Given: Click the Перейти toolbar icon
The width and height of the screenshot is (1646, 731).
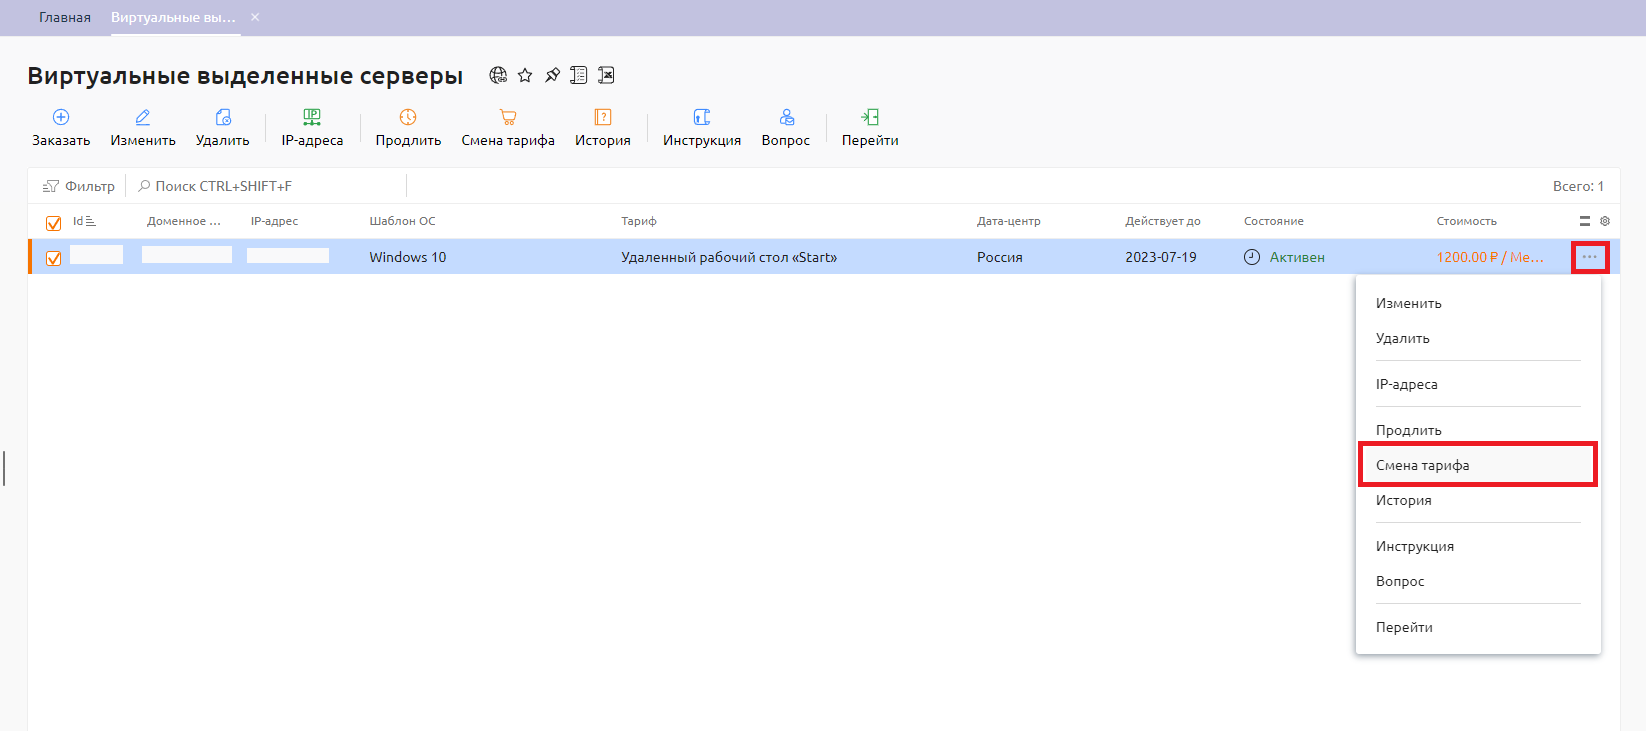Looking at the screenshot, I should [x=870, y=117].
